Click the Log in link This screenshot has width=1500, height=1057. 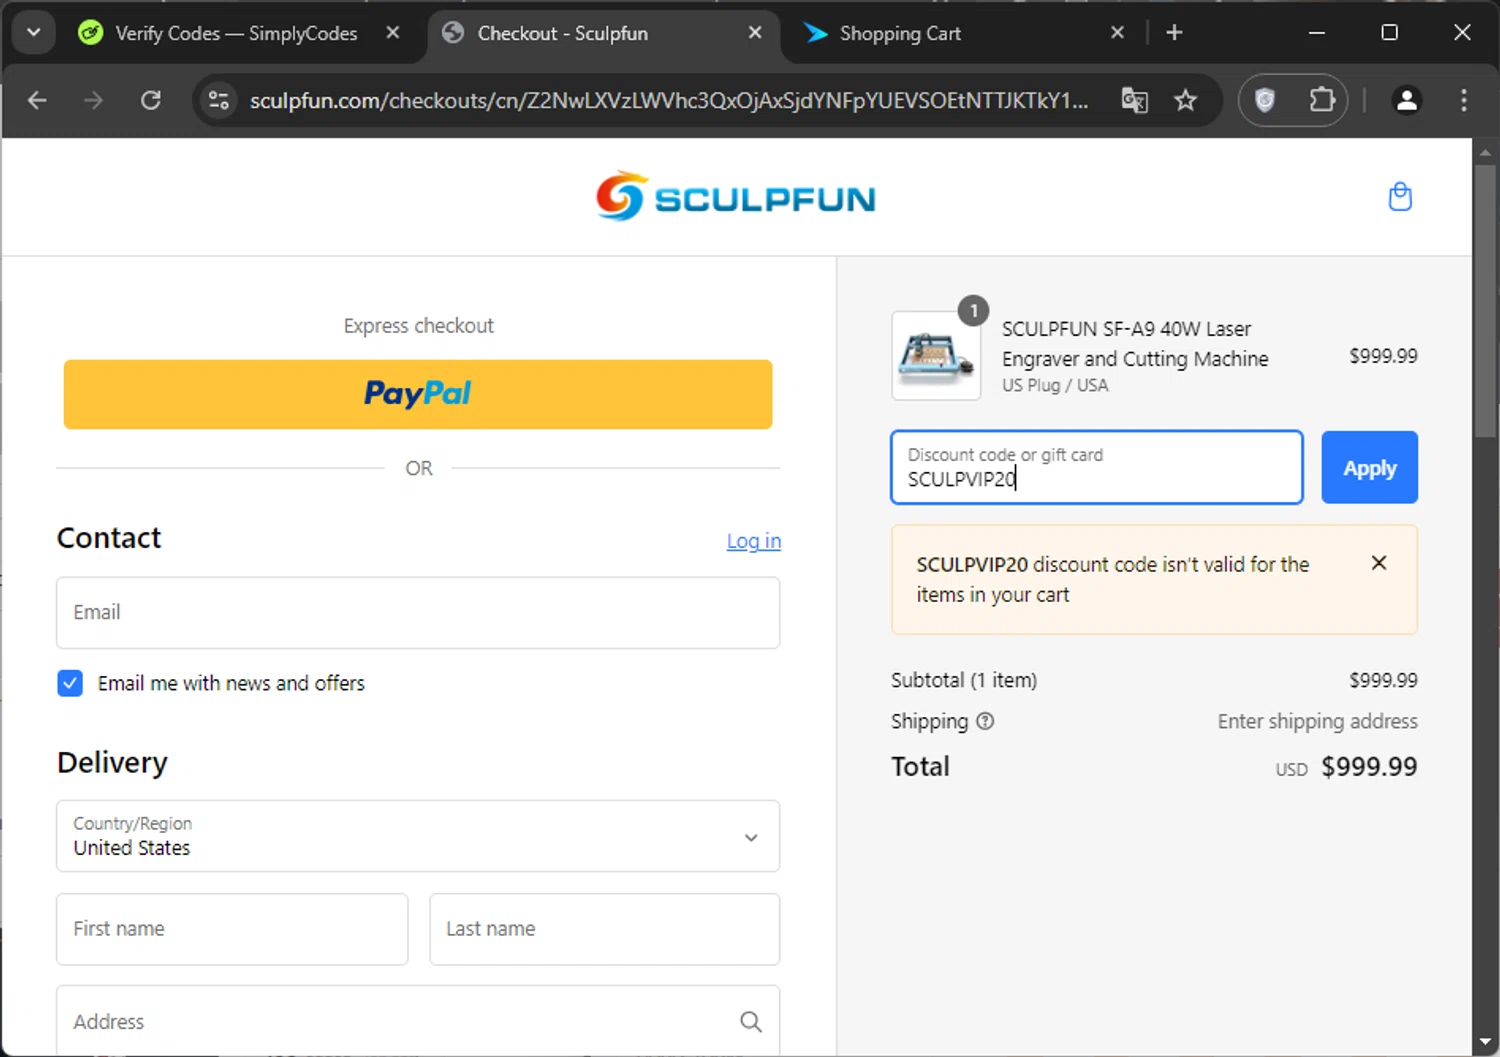click(754, 541)
